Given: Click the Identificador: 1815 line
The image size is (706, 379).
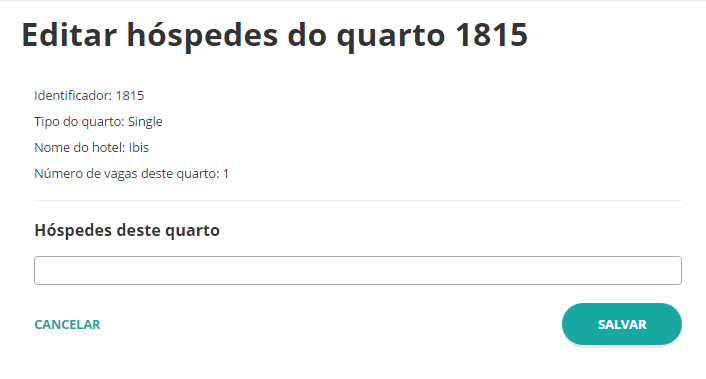Looking at the screenshot, I should (89, 95).
